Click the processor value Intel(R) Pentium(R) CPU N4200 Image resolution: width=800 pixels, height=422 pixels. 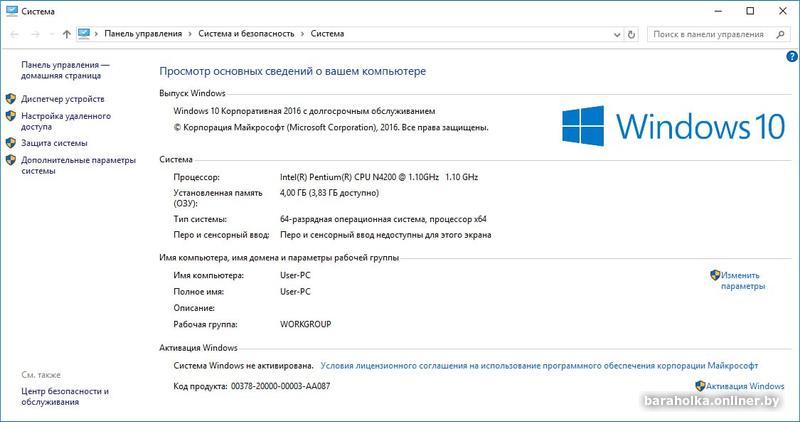point(379,177)
